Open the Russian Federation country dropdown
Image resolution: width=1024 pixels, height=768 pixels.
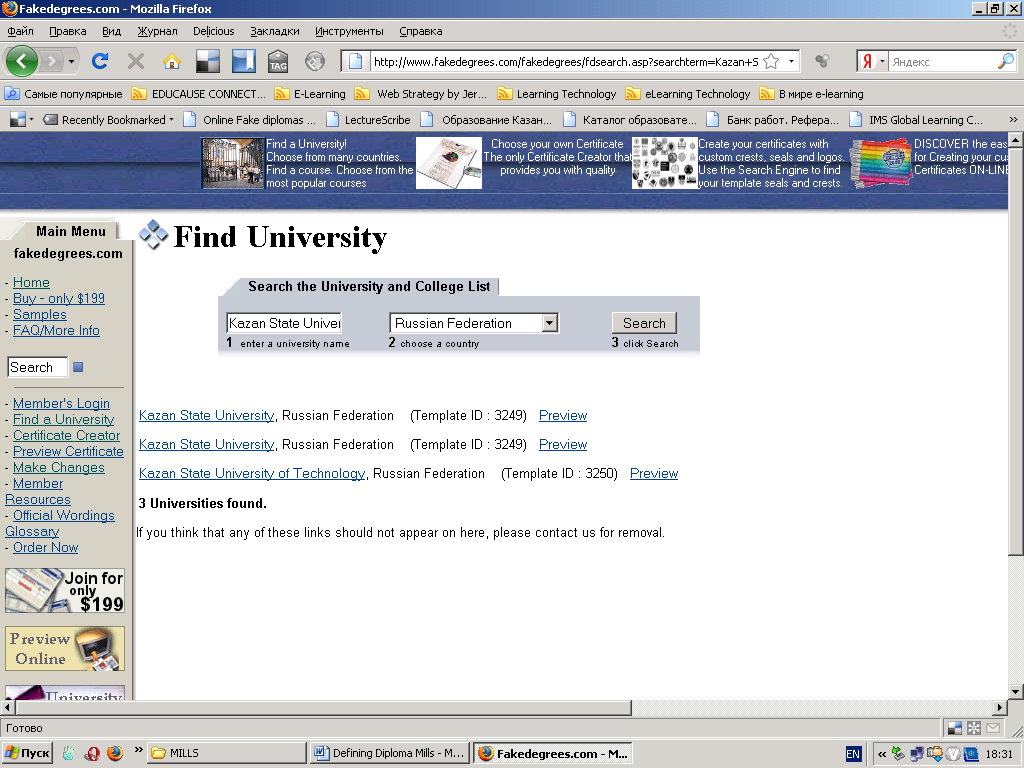[x=474, y=323]
